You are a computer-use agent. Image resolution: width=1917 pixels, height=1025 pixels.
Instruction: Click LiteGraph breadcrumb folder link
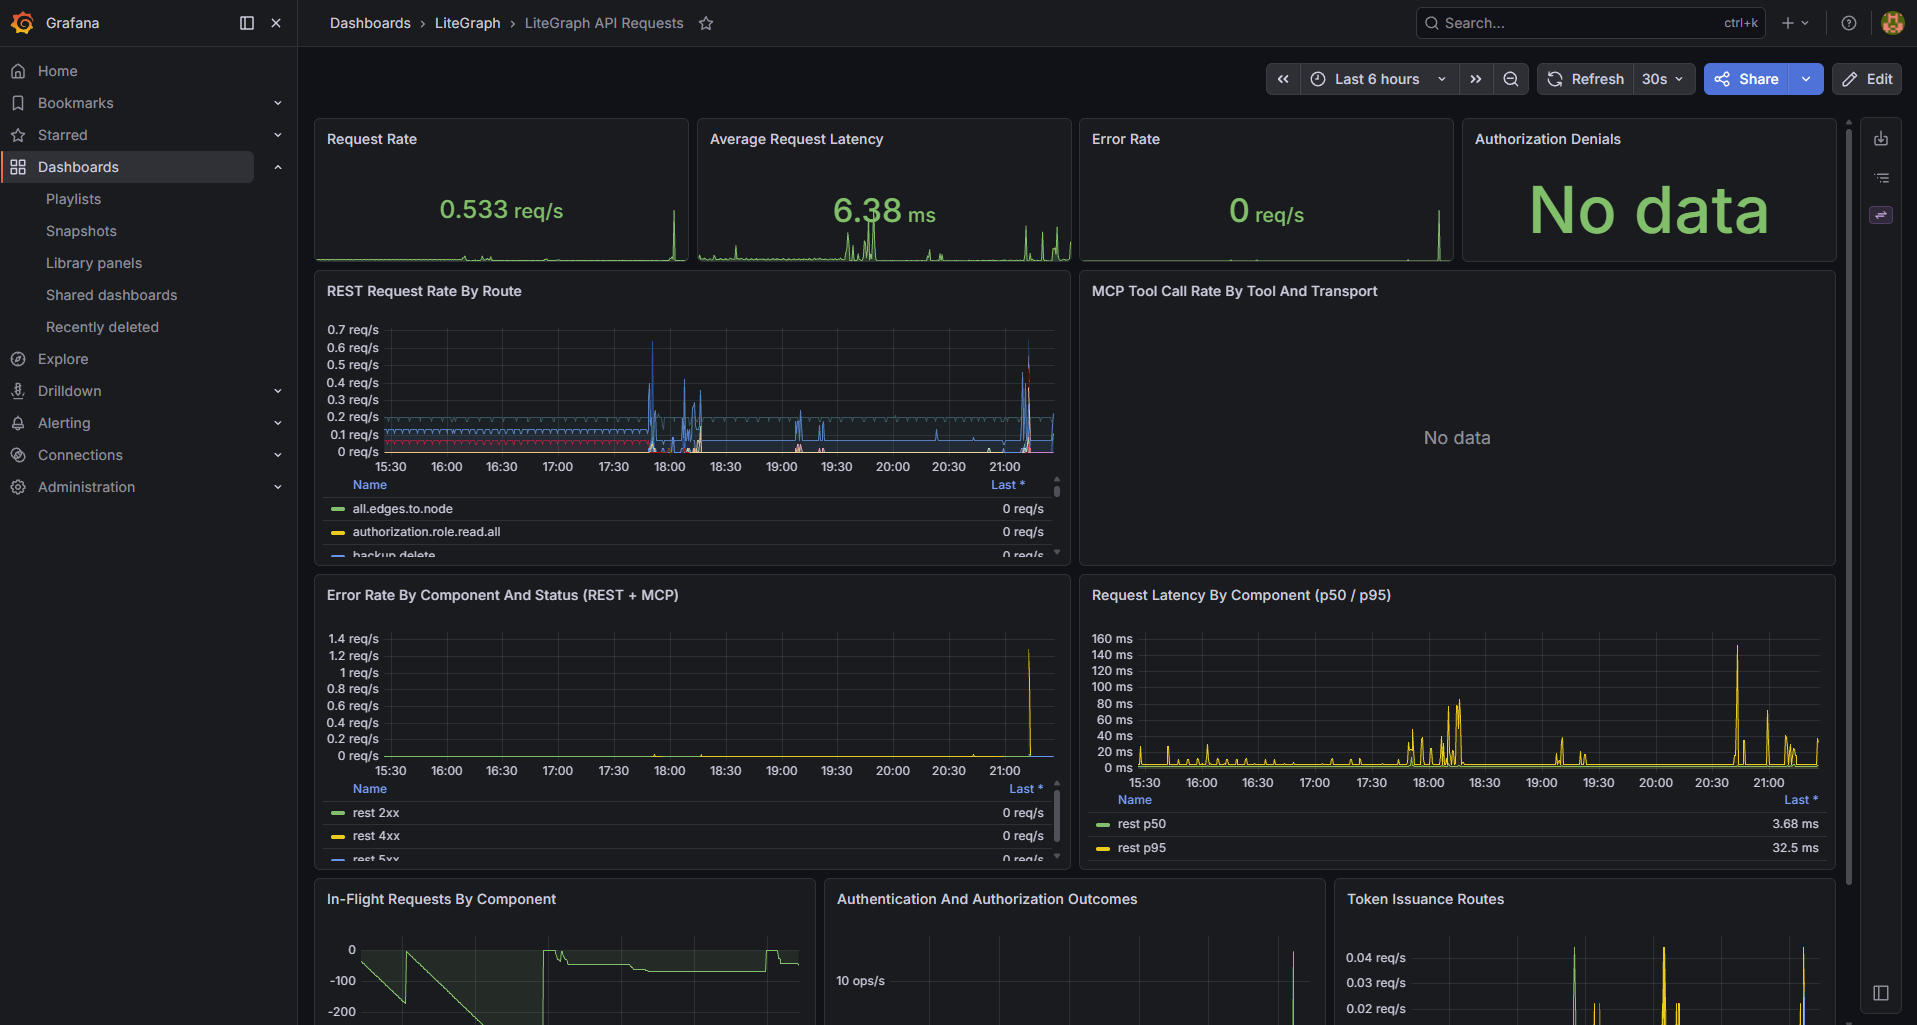467,23
